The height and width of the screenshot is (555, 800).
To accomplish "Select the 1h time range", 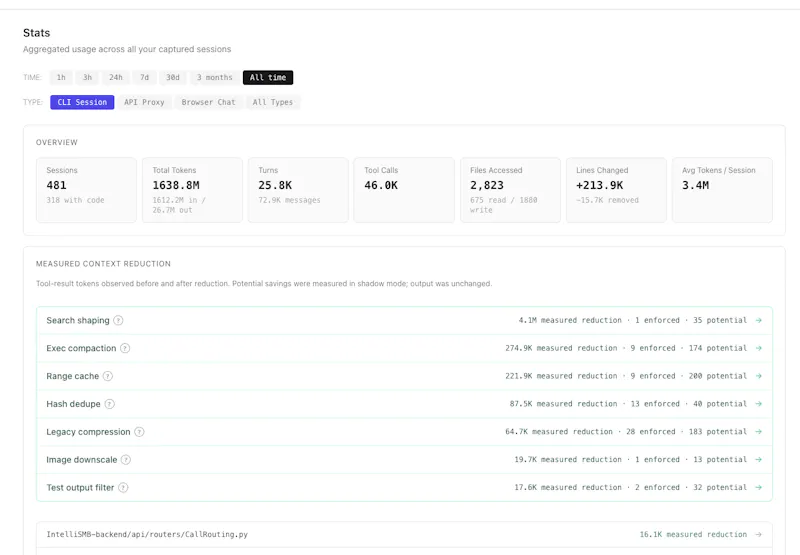I will pyautogui.click(x=61, y=78).
